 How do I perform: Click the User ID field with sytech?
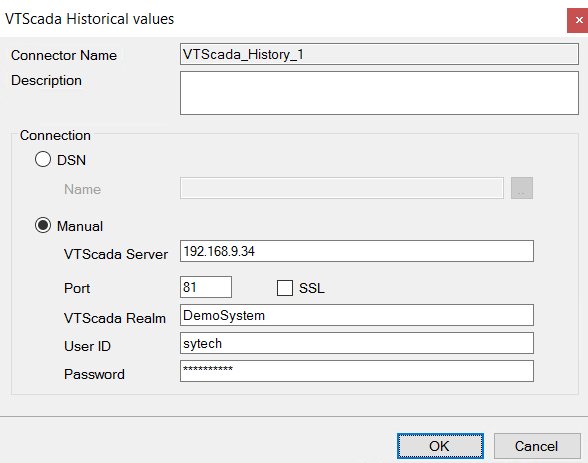click(x=357, y=343)
